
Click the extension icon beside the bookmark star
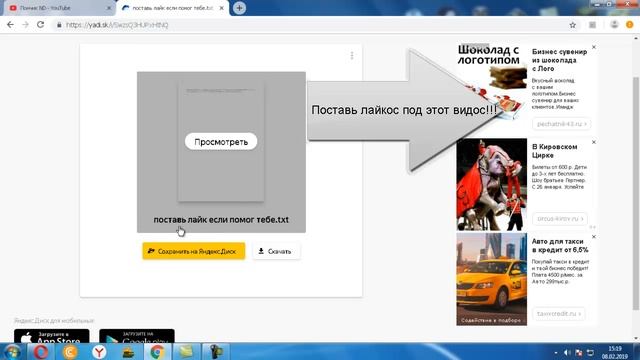click(x=592, y=25)
